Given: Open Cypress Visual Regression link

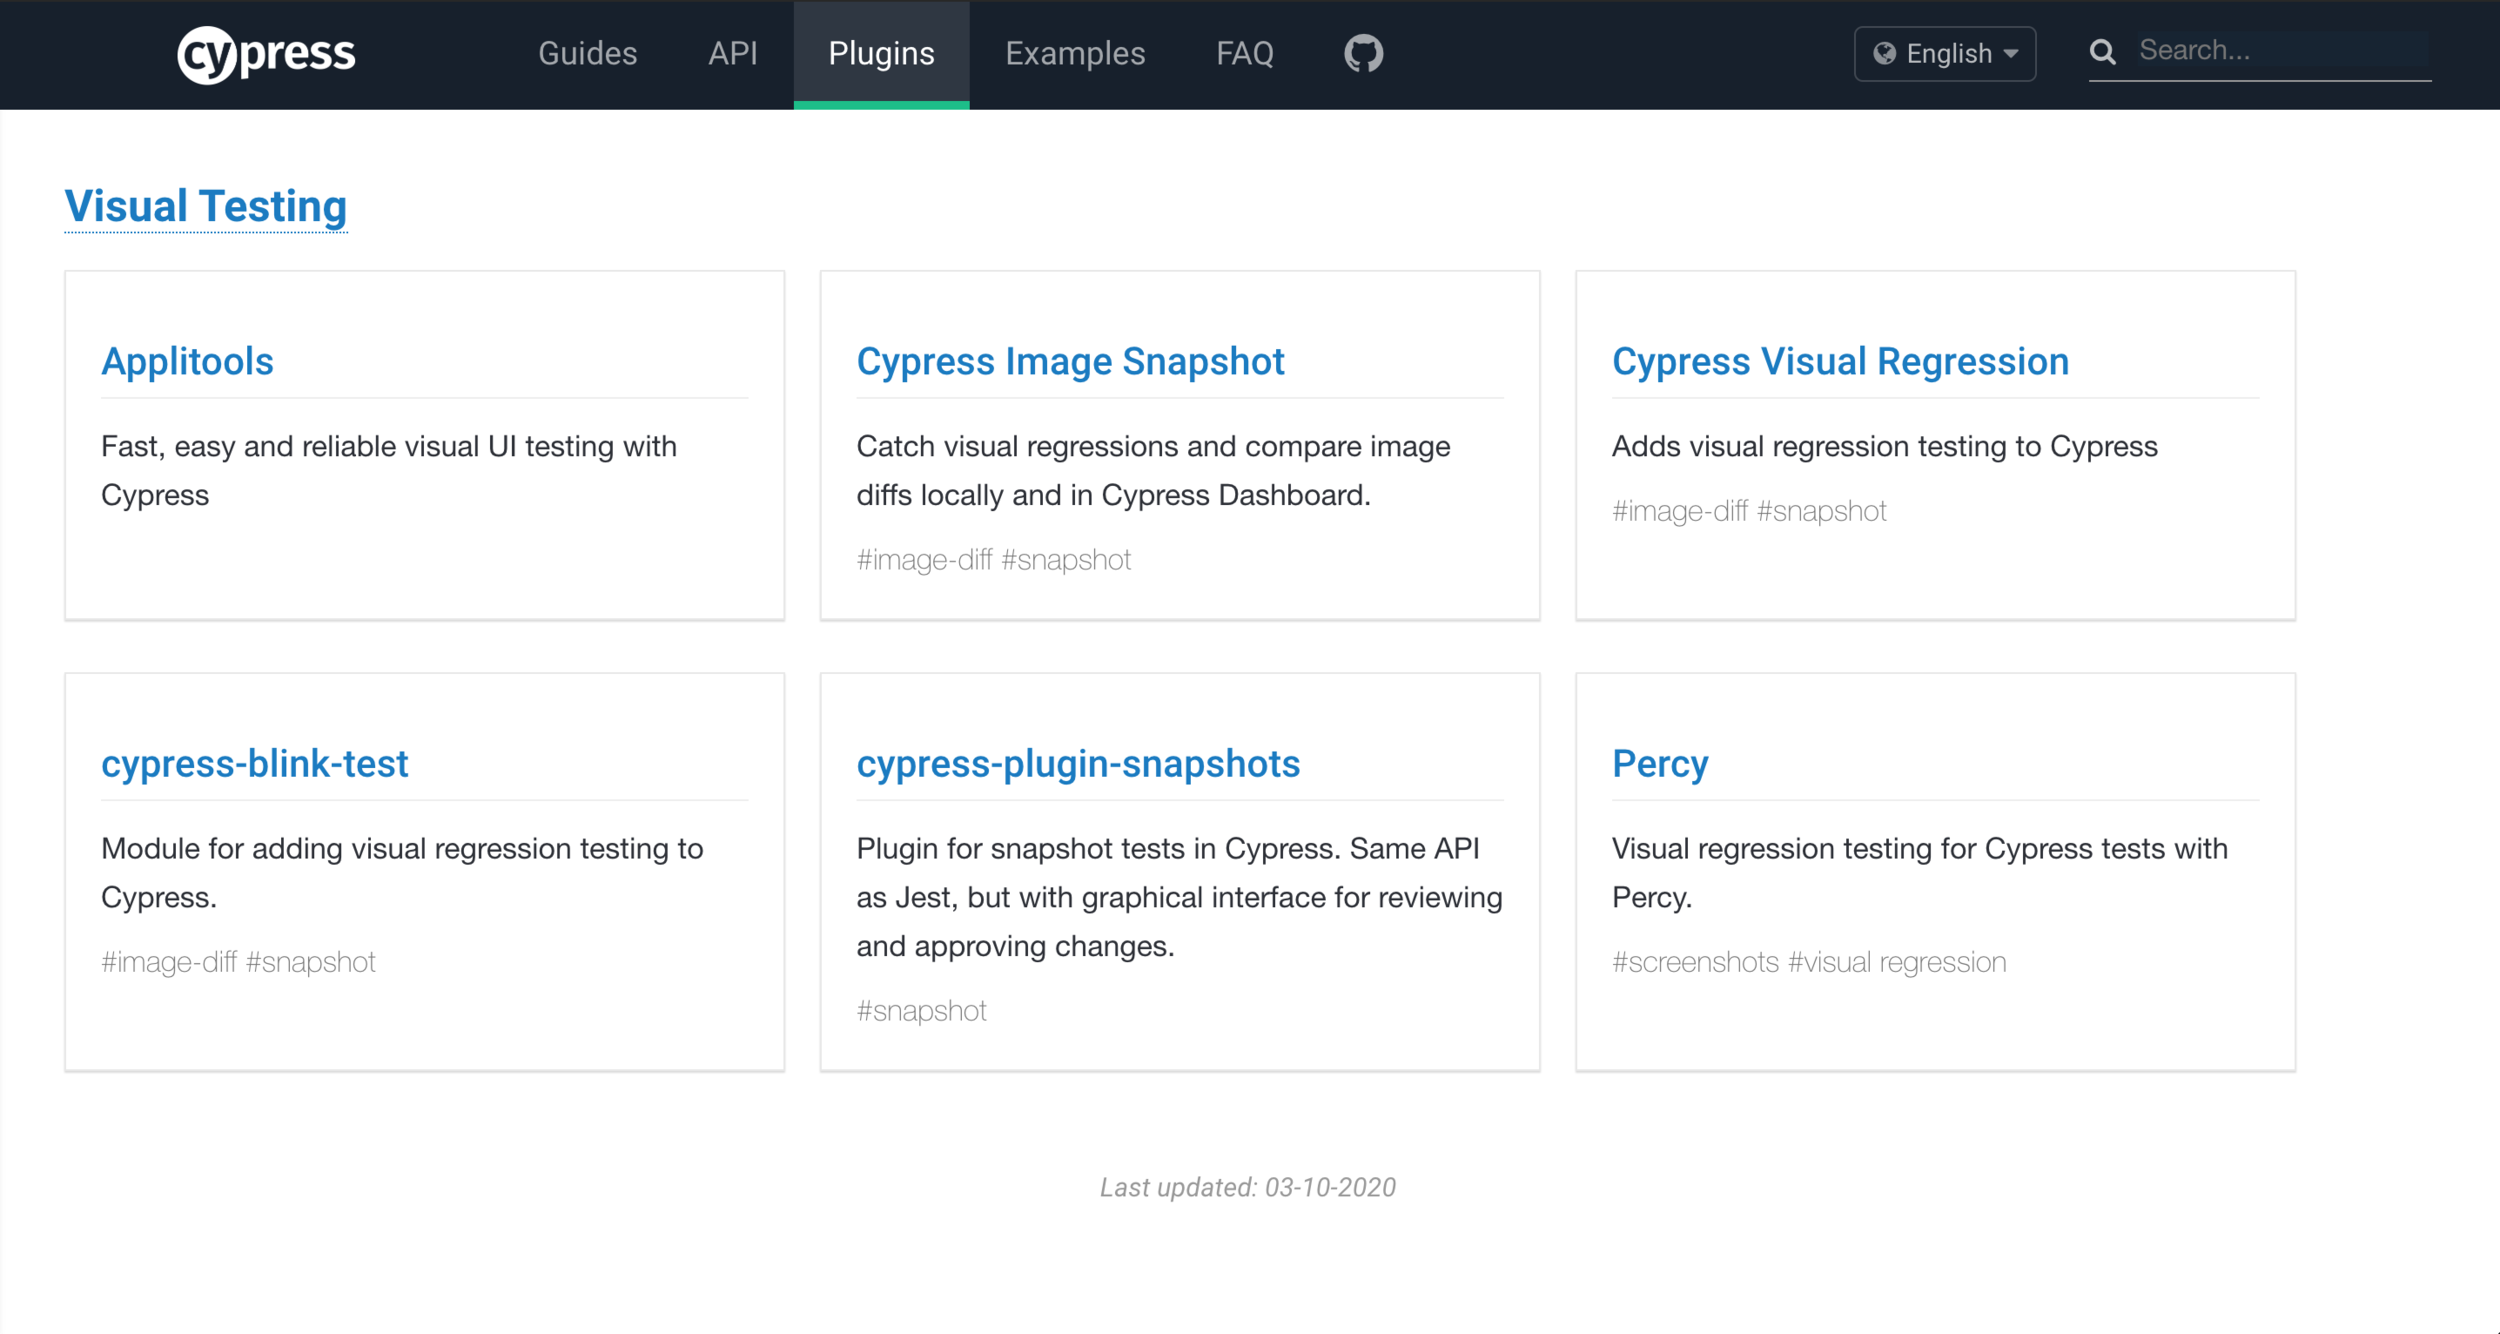Looking at the screenshot, I should coord(1840,361).
